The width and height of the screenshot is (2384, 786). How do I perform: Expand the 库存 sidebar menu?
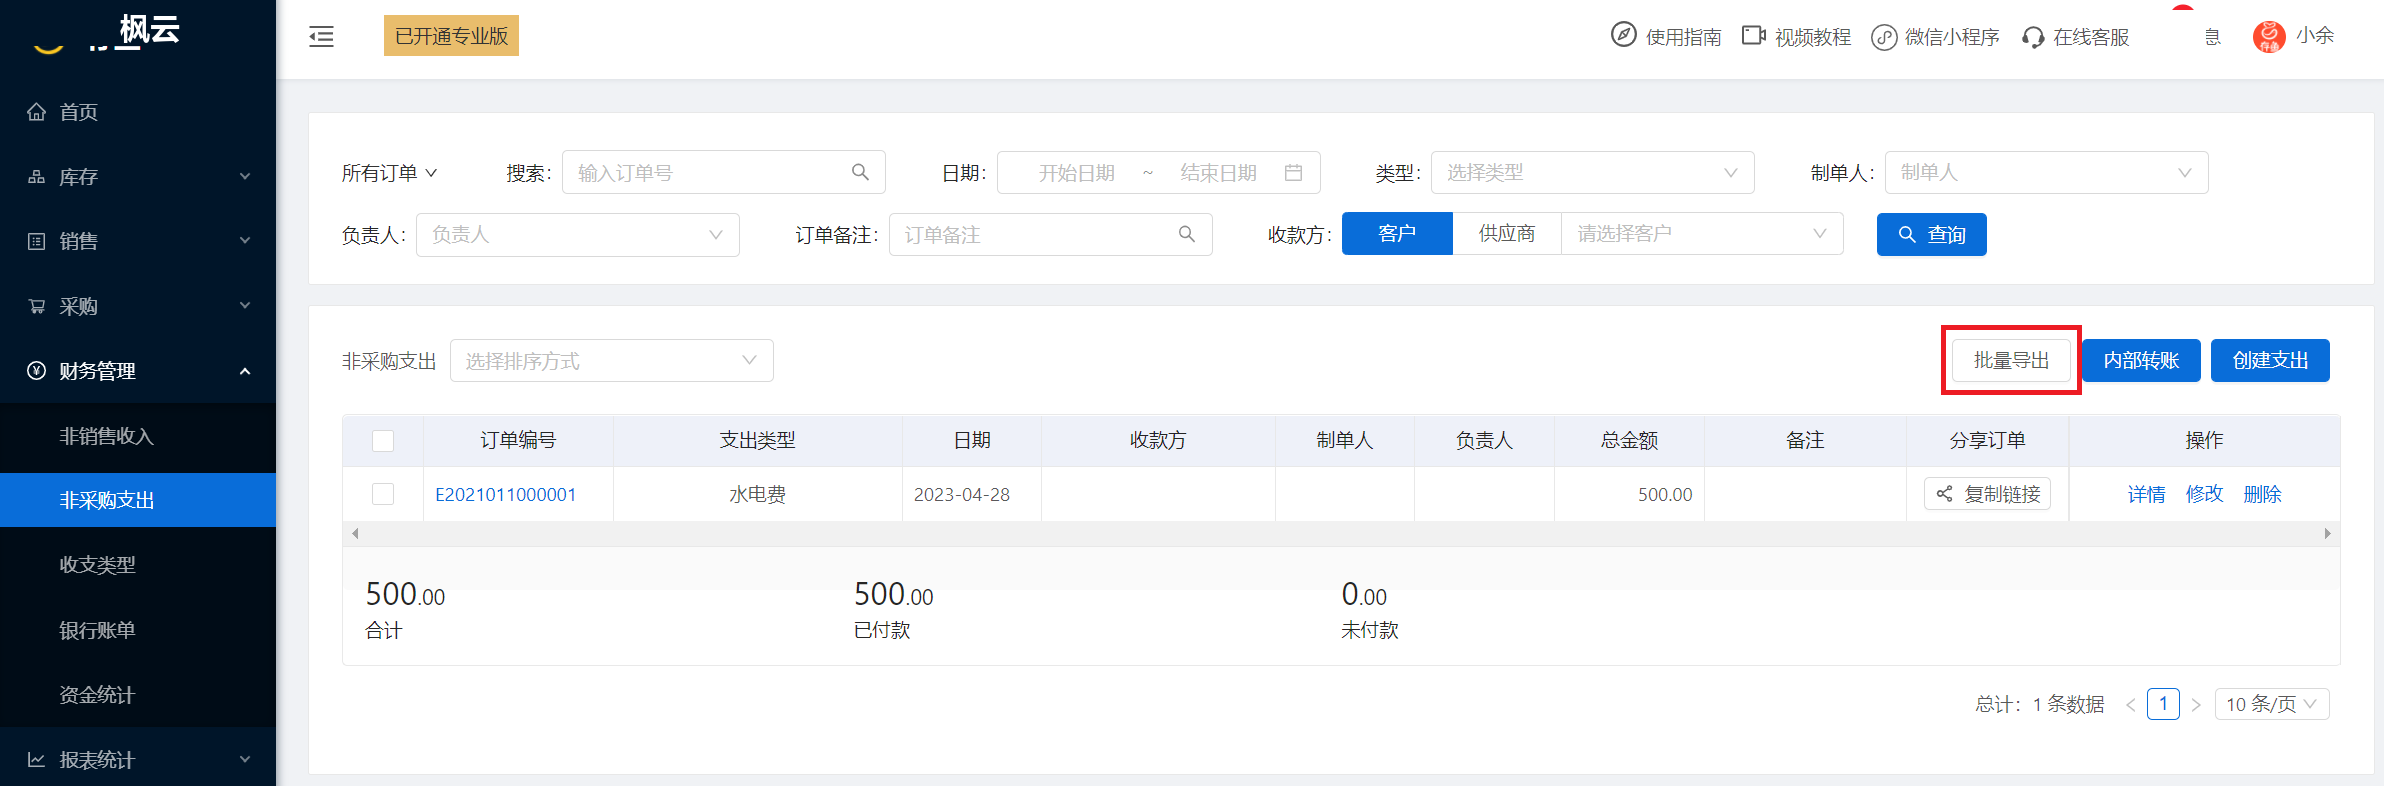[138, 177]
